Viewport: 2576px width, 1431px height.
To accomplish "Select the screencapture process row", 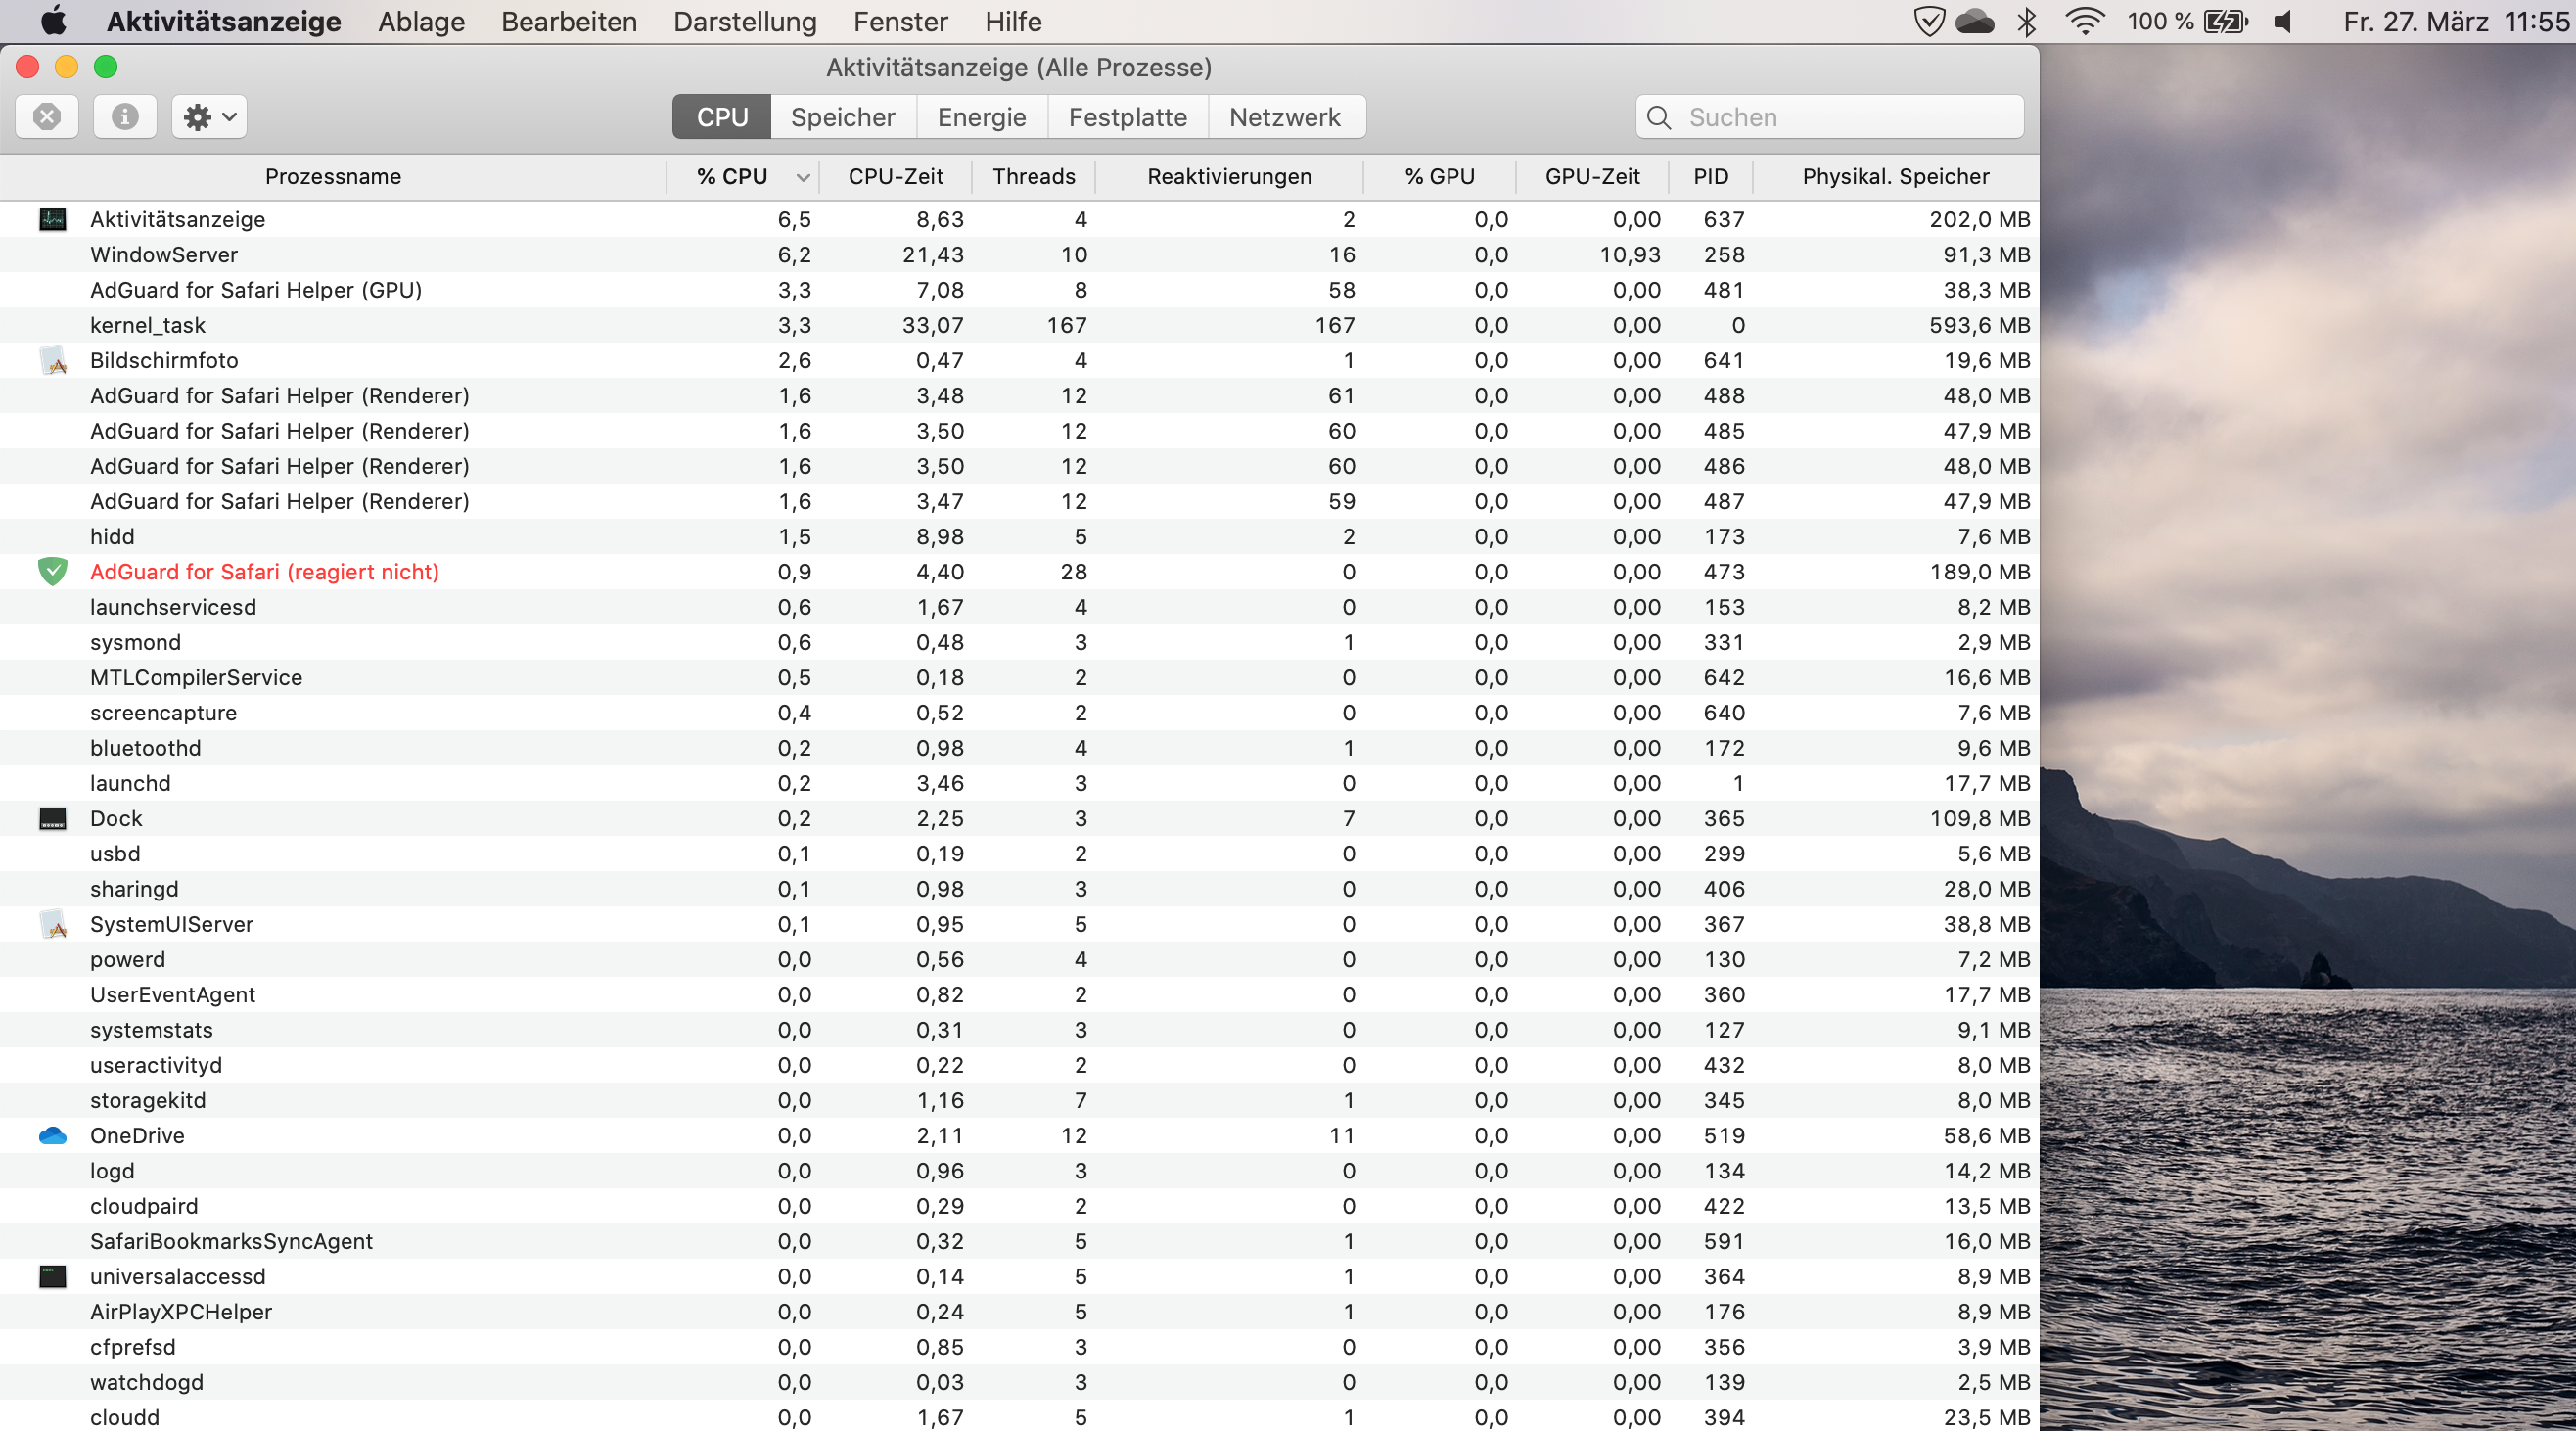I will click(1019, 712).
